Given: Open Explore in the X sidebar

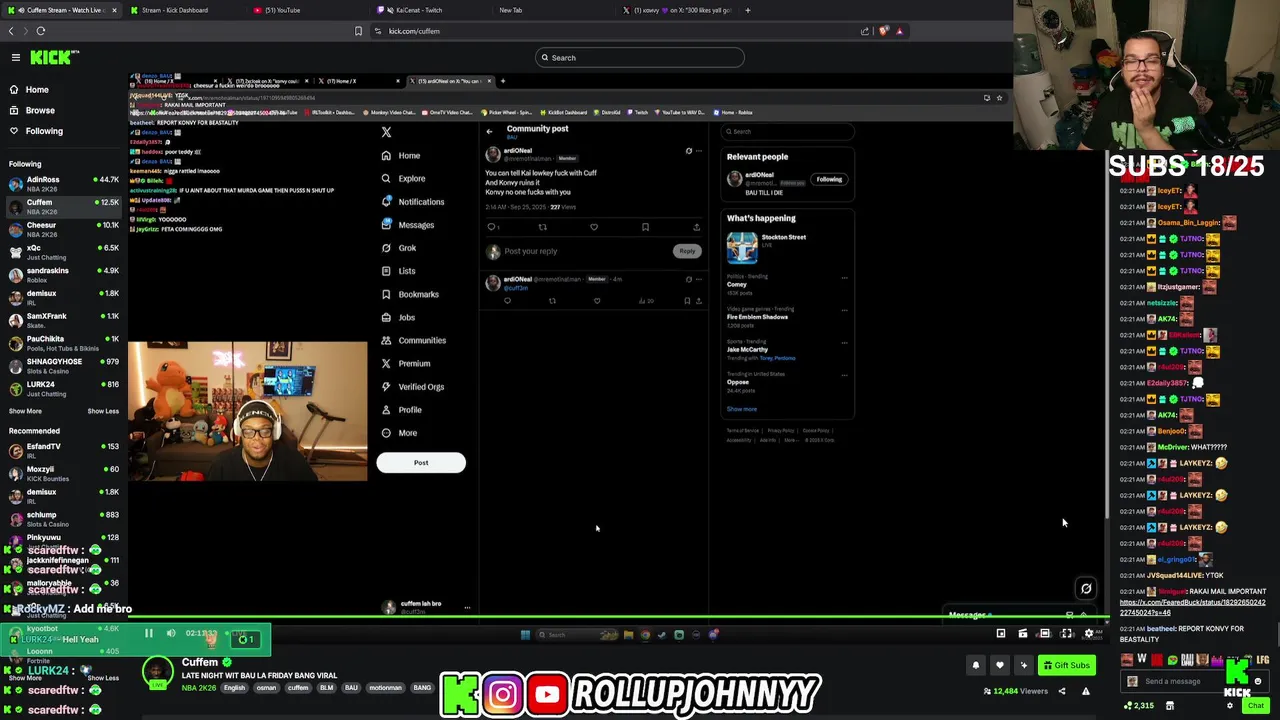Looking at the screenshot, I should [x=404, y=178].
